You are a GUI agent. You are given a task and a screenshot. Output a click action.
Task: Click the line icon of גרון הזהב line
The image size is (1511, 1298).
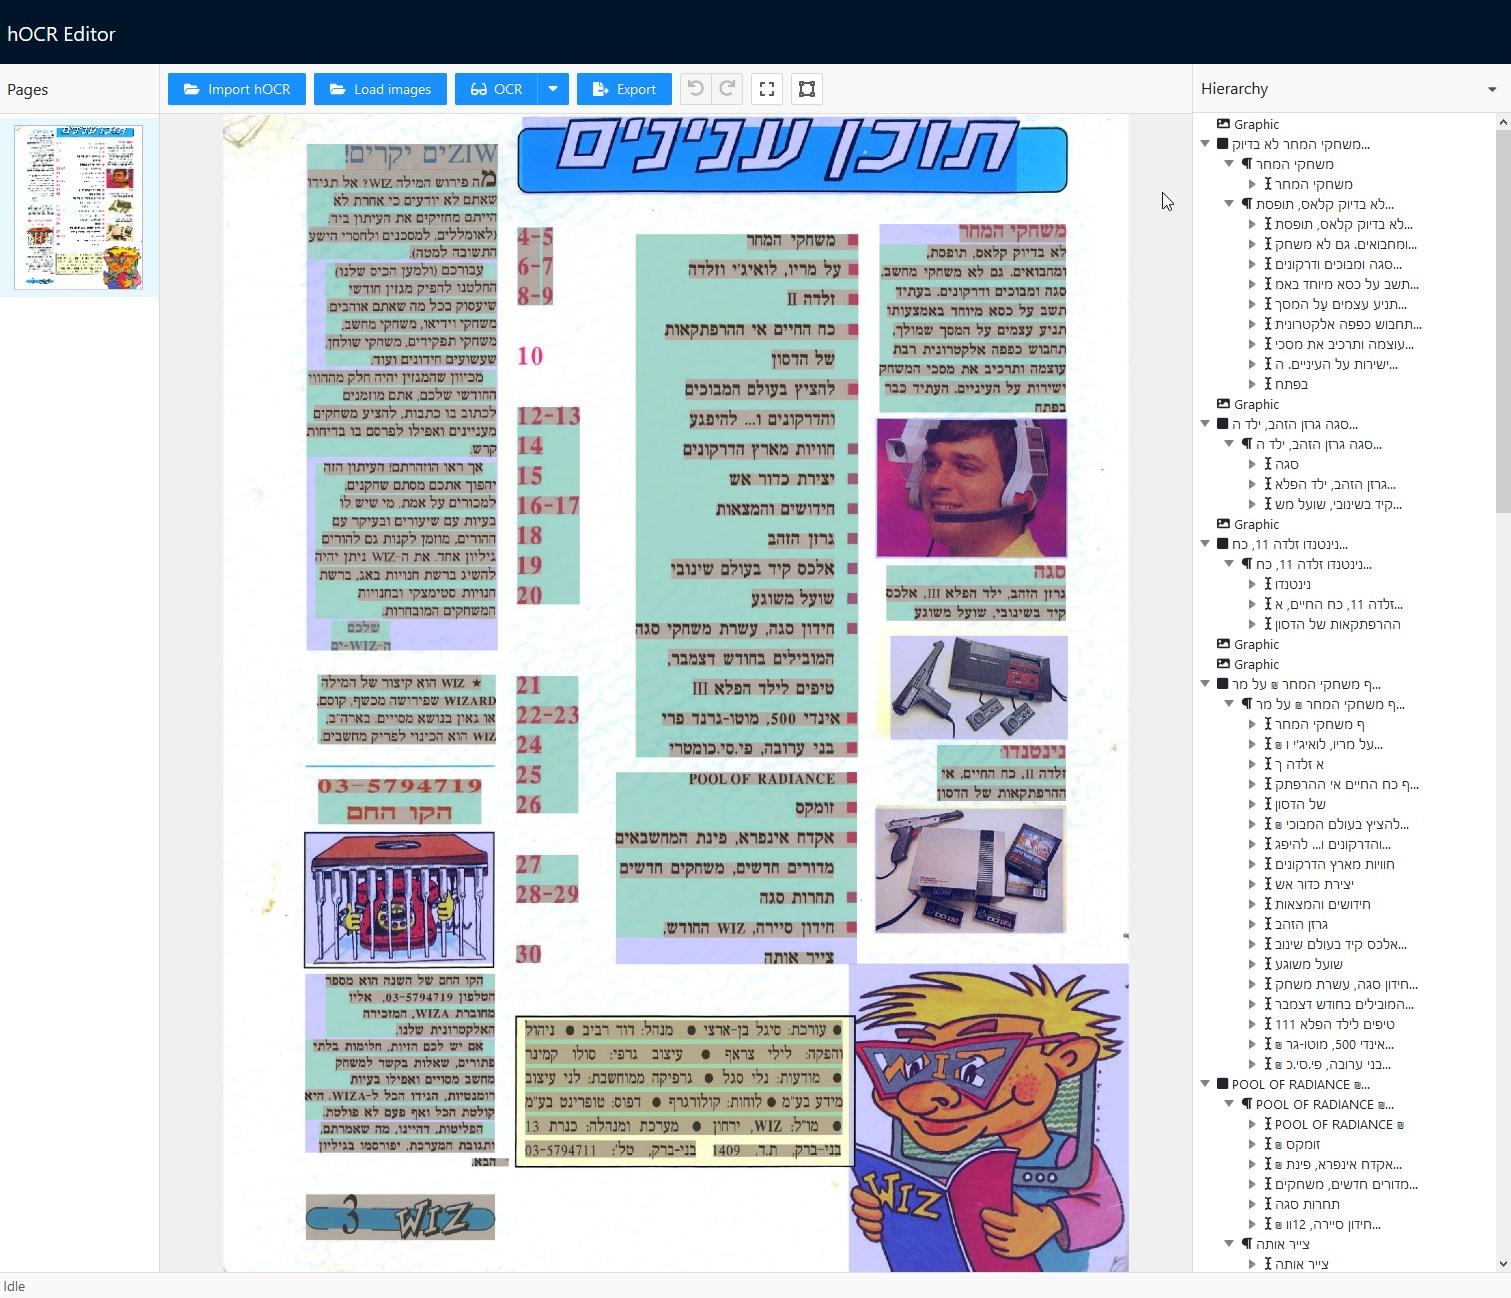tap(1268, 924)
